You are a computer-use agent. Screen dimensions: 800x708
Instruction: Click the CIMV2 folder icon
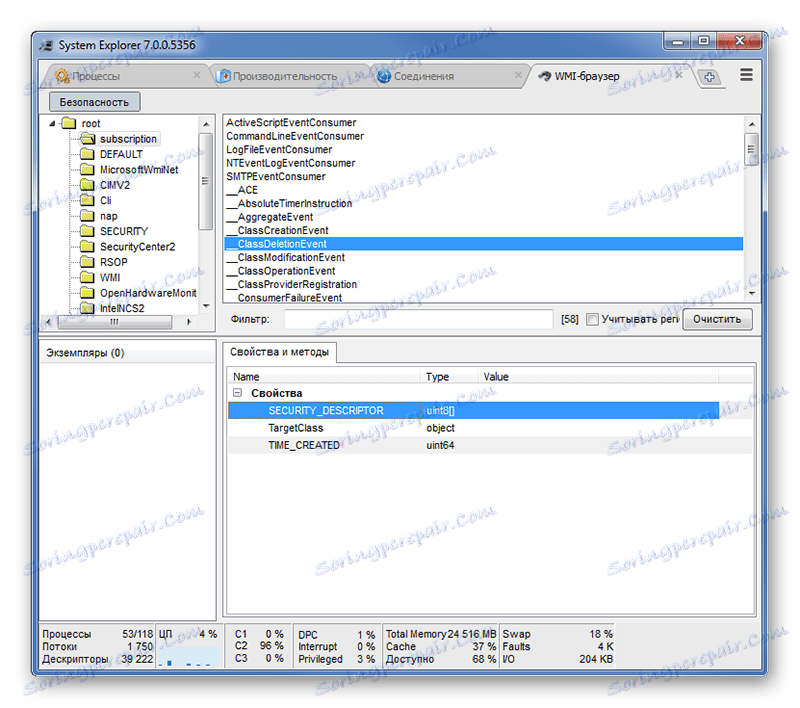pos(88,184)
